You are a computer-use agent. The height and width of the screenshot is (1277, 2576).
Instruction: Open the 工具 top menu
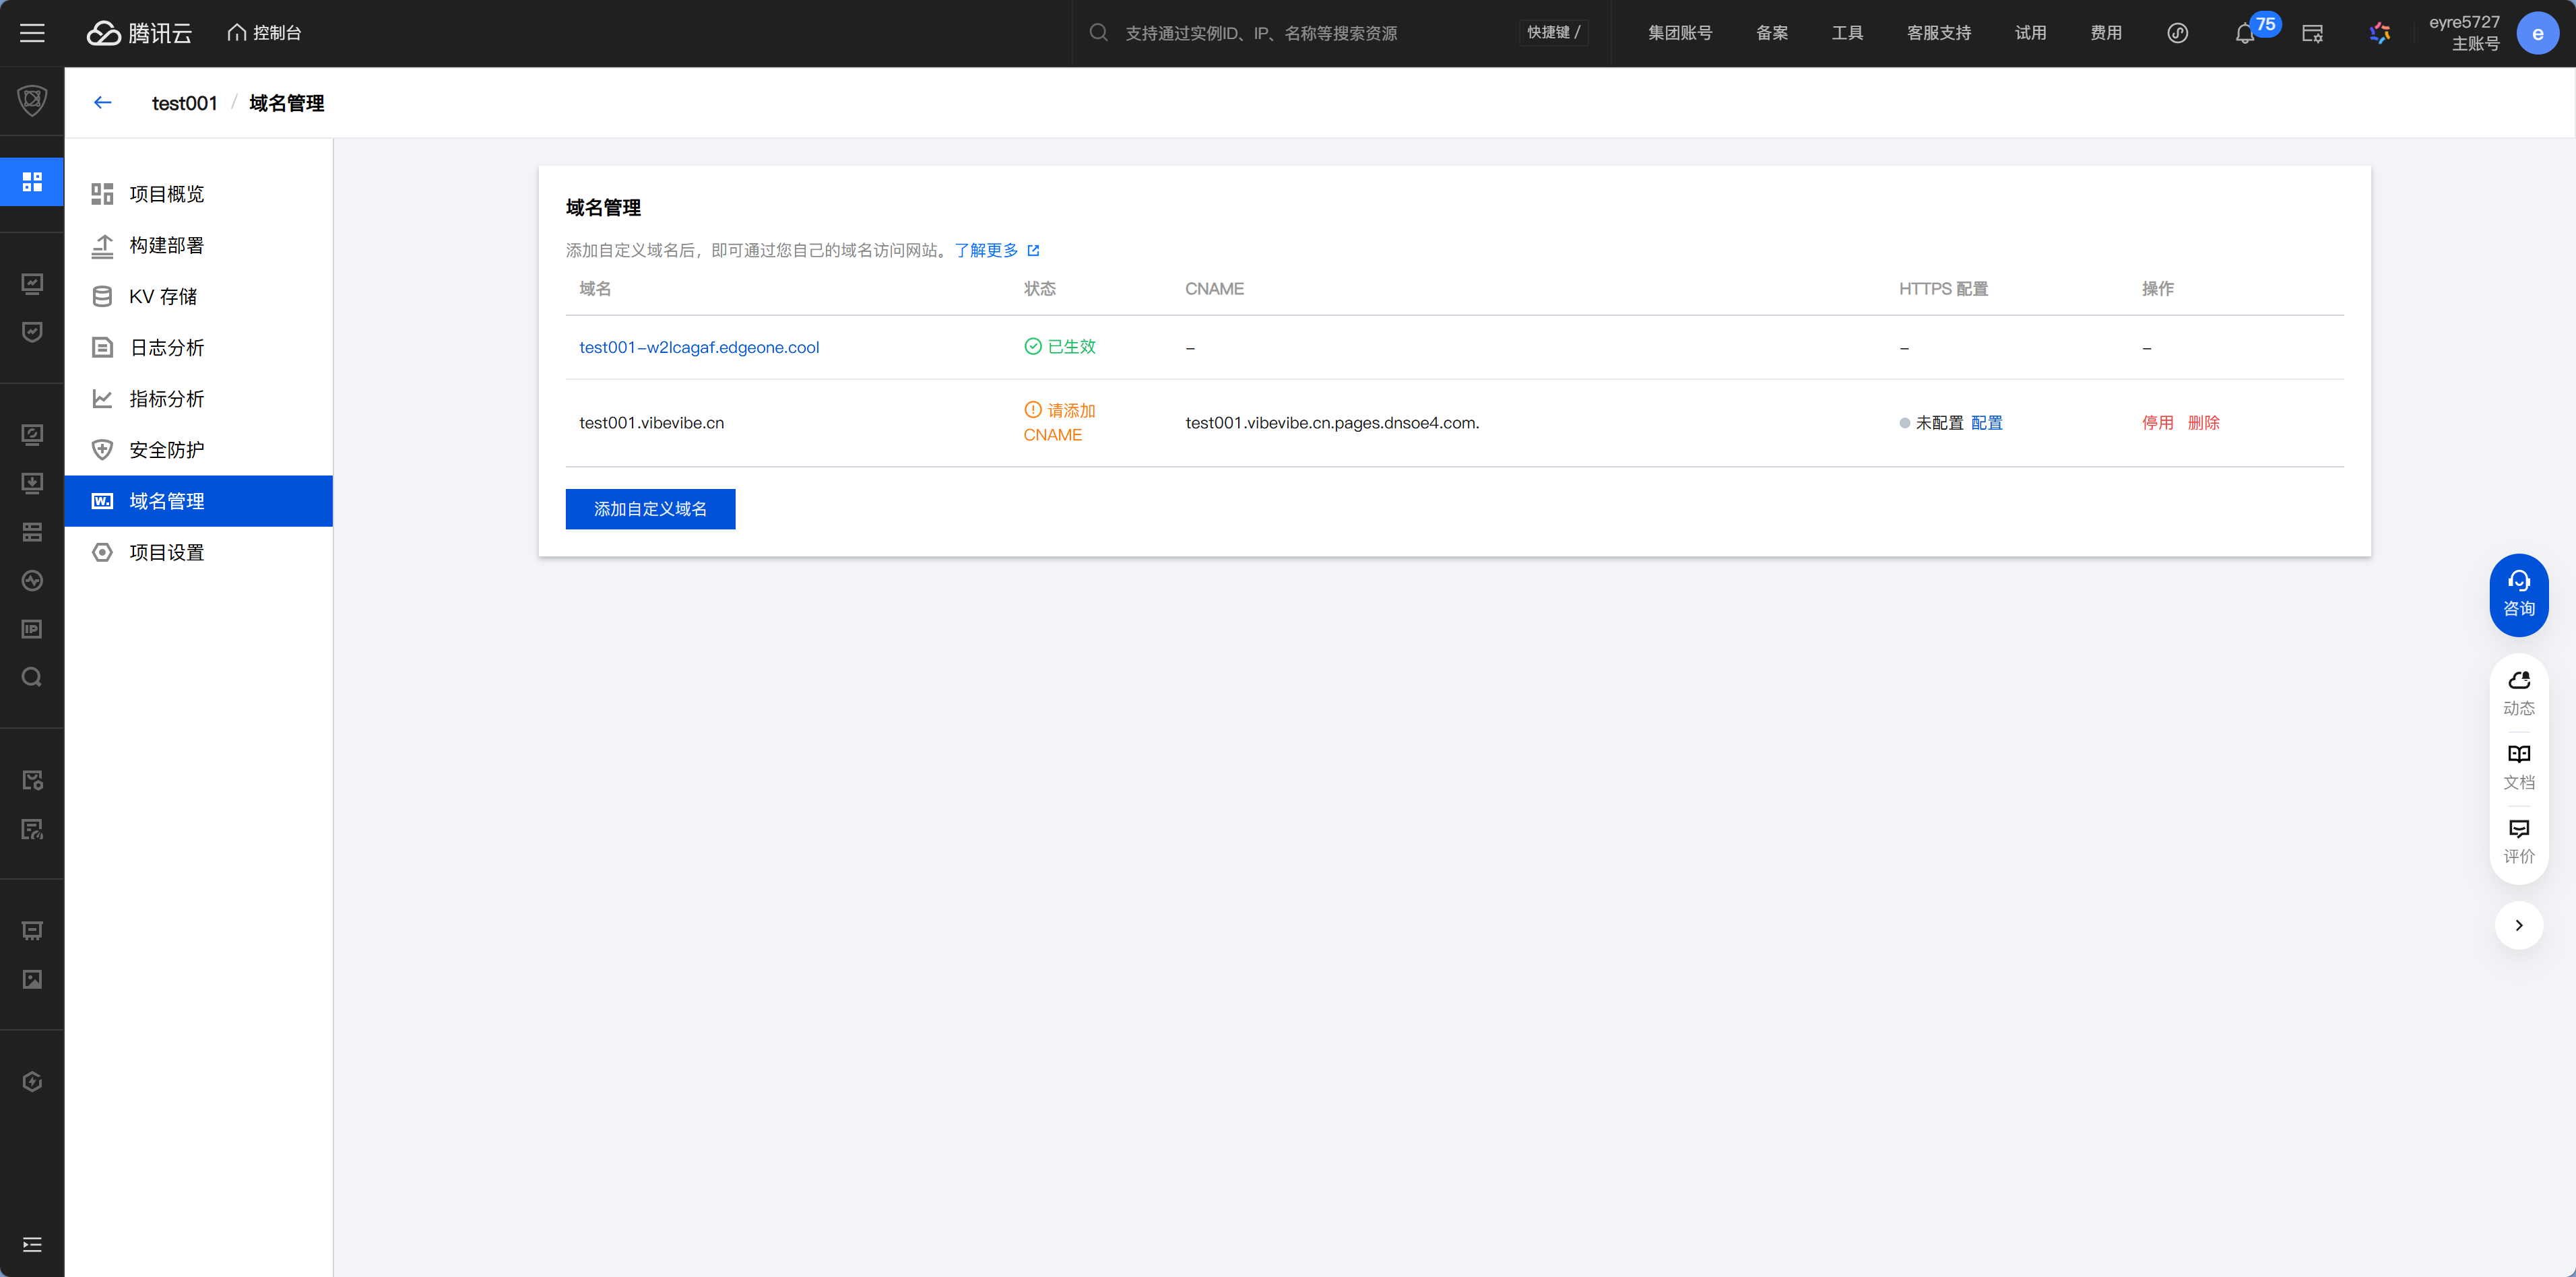point(1847,33)
